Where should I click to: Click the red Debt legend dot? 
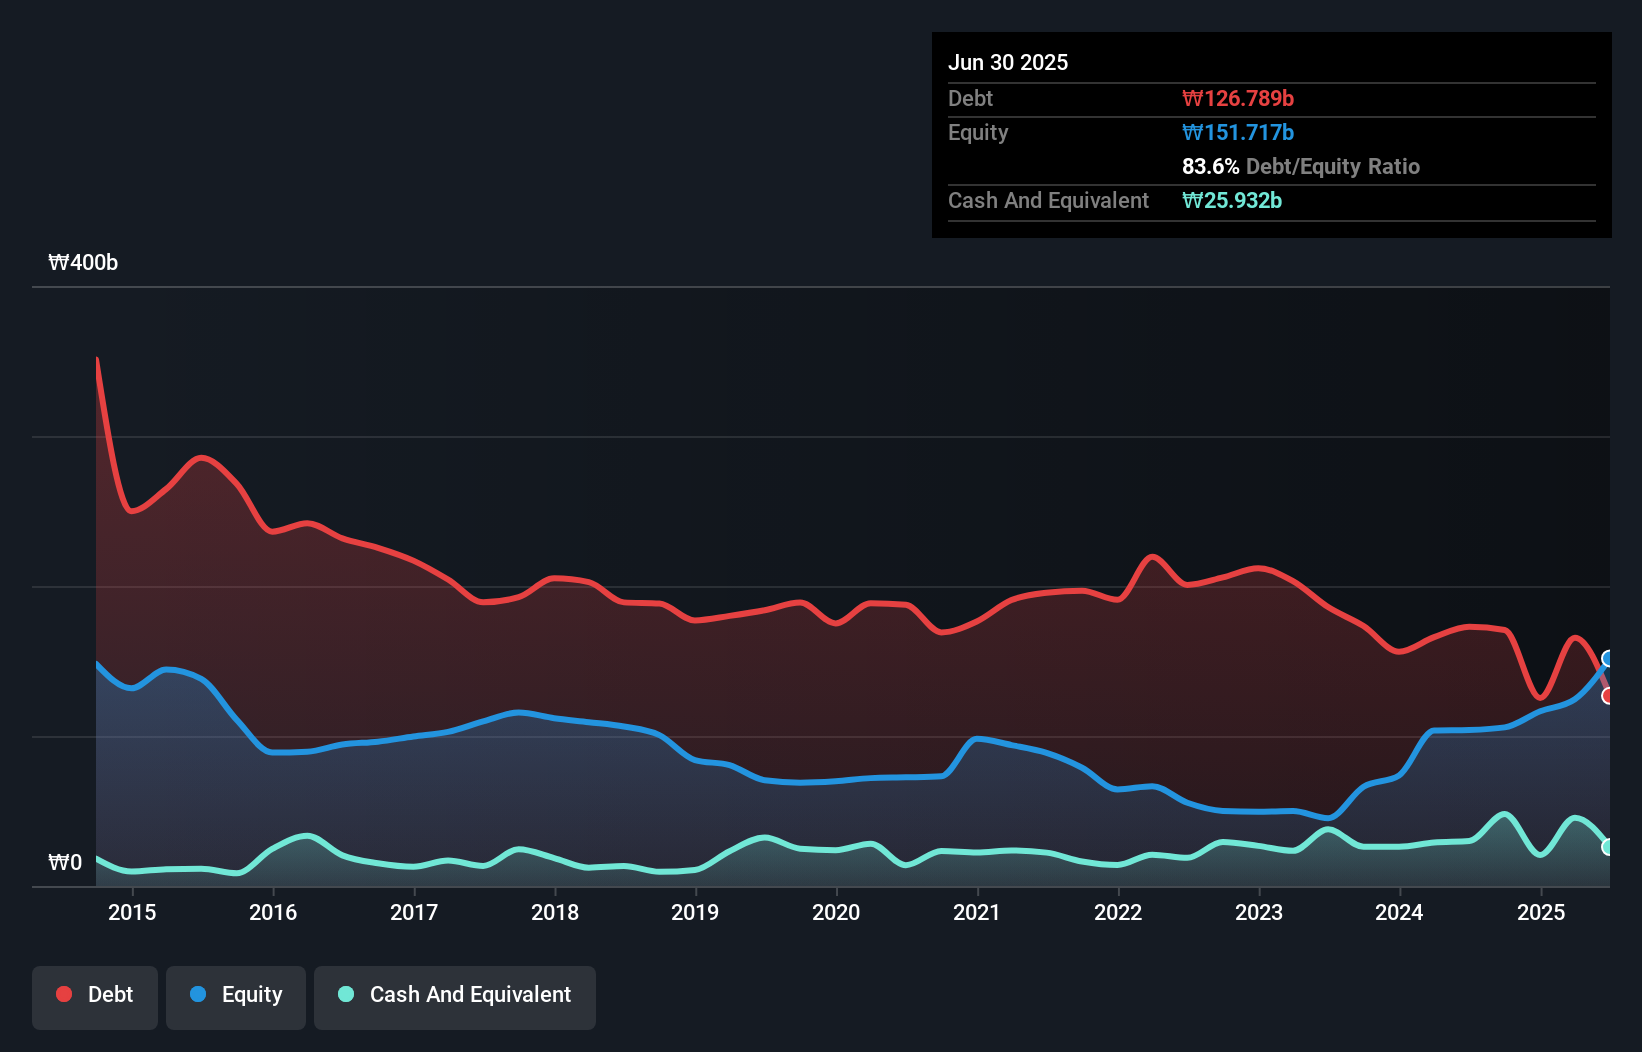(62, 994)
